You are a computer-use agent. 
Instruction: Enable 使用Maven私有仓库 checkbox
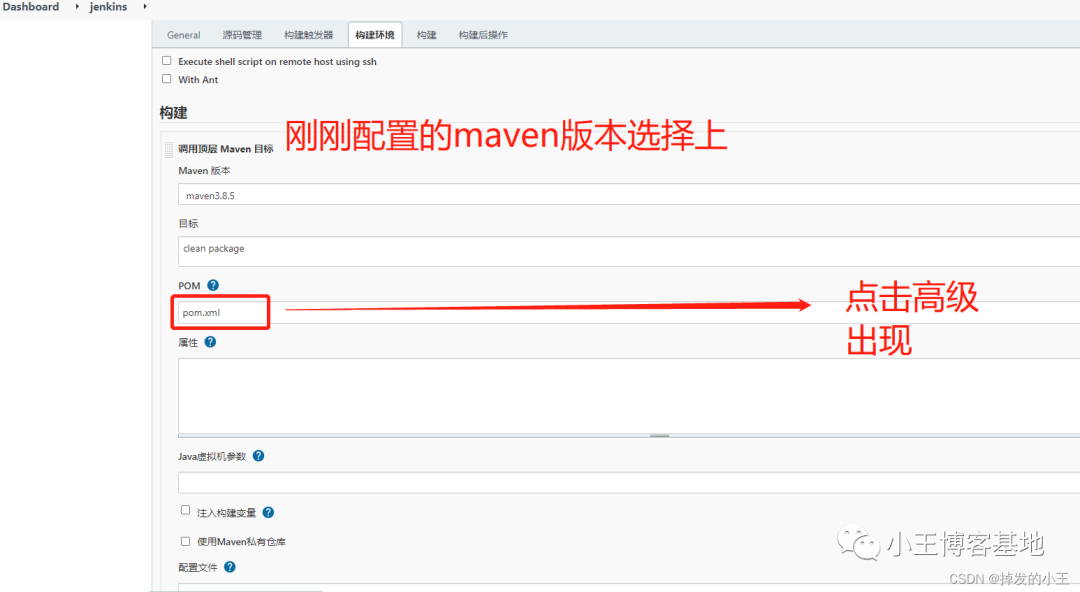pos(185,541)
